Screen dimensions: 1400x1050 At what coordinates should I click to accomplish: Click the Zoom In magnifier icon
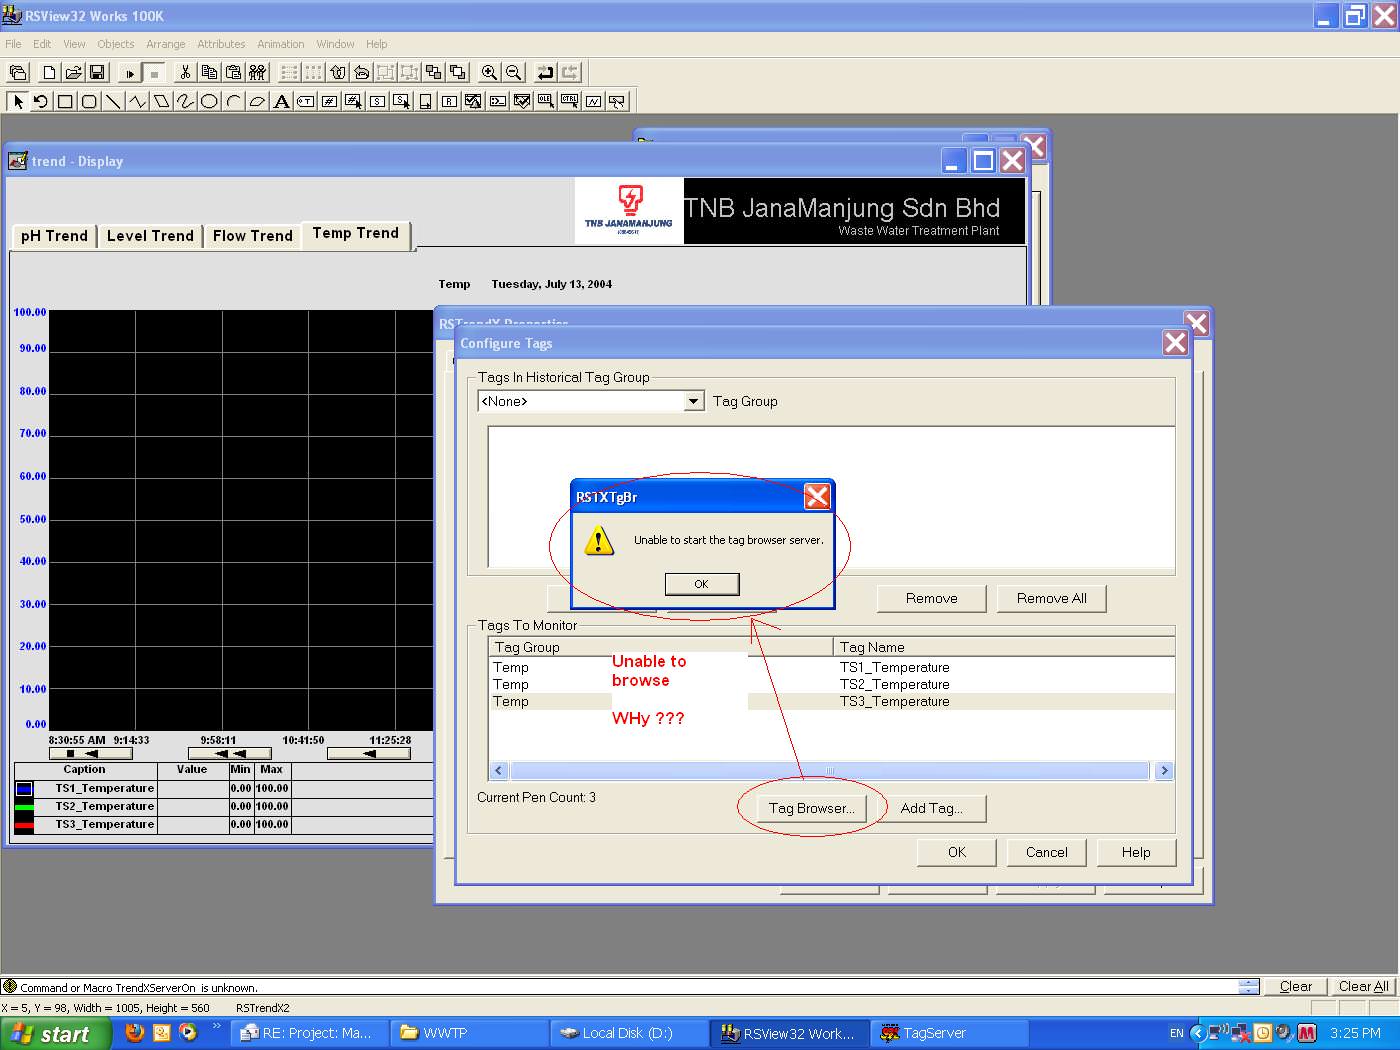point(489,72)
